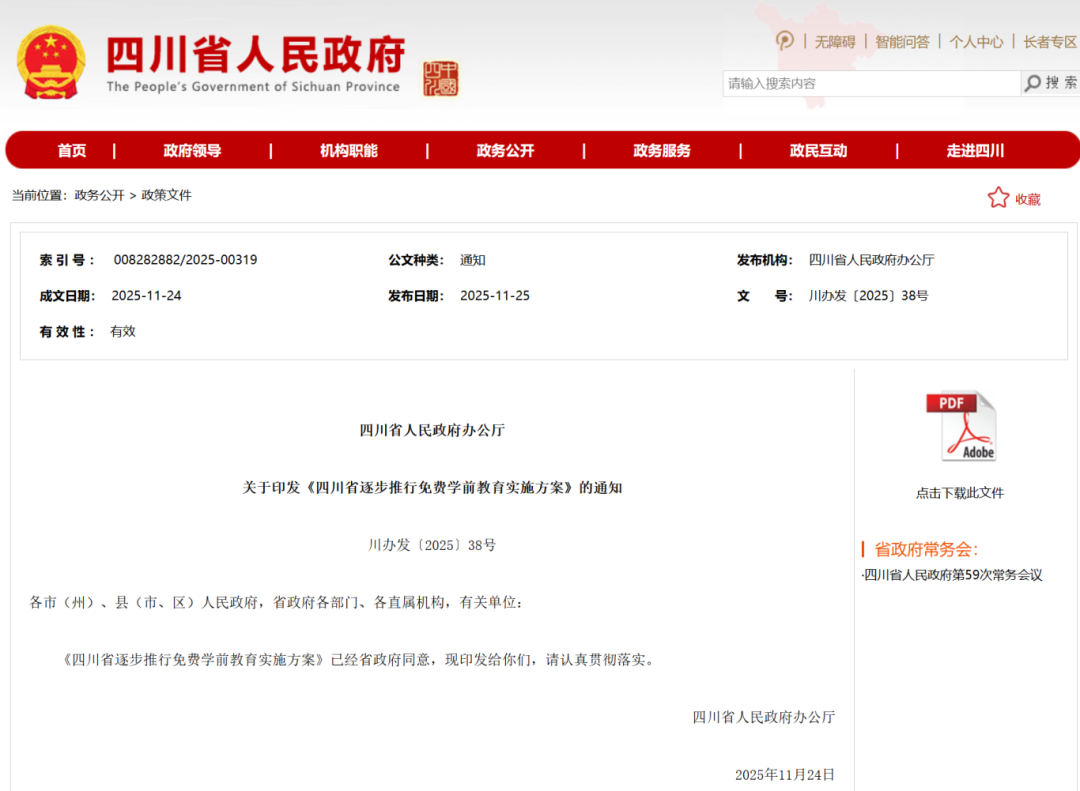Click 政策文件 in the breadcrumb
The height and width of the screenshot is (791, 1080).
(x=166, y=196)
